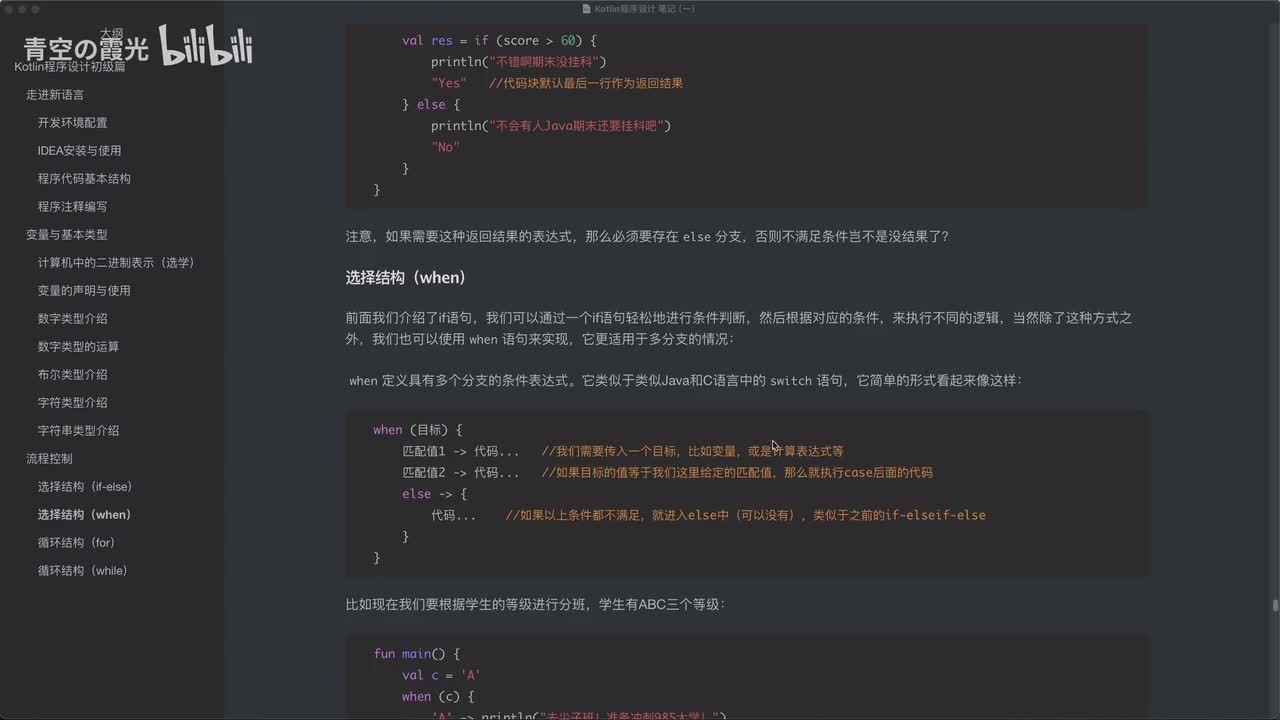Go to 流程控制 outline heading
Image resolution: width=1280 pixels, height=720 pixels.
point(49,459)
